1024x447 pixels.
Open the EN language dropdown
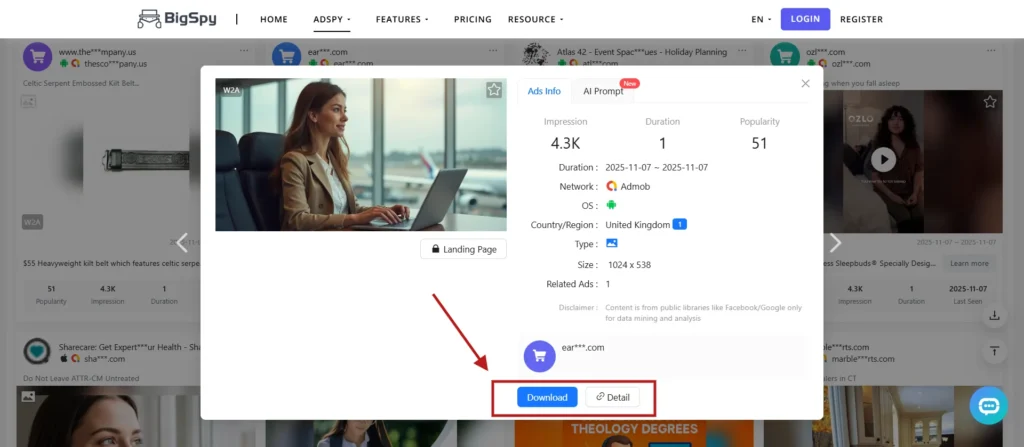pyautogui.click(x=761, y=20)
